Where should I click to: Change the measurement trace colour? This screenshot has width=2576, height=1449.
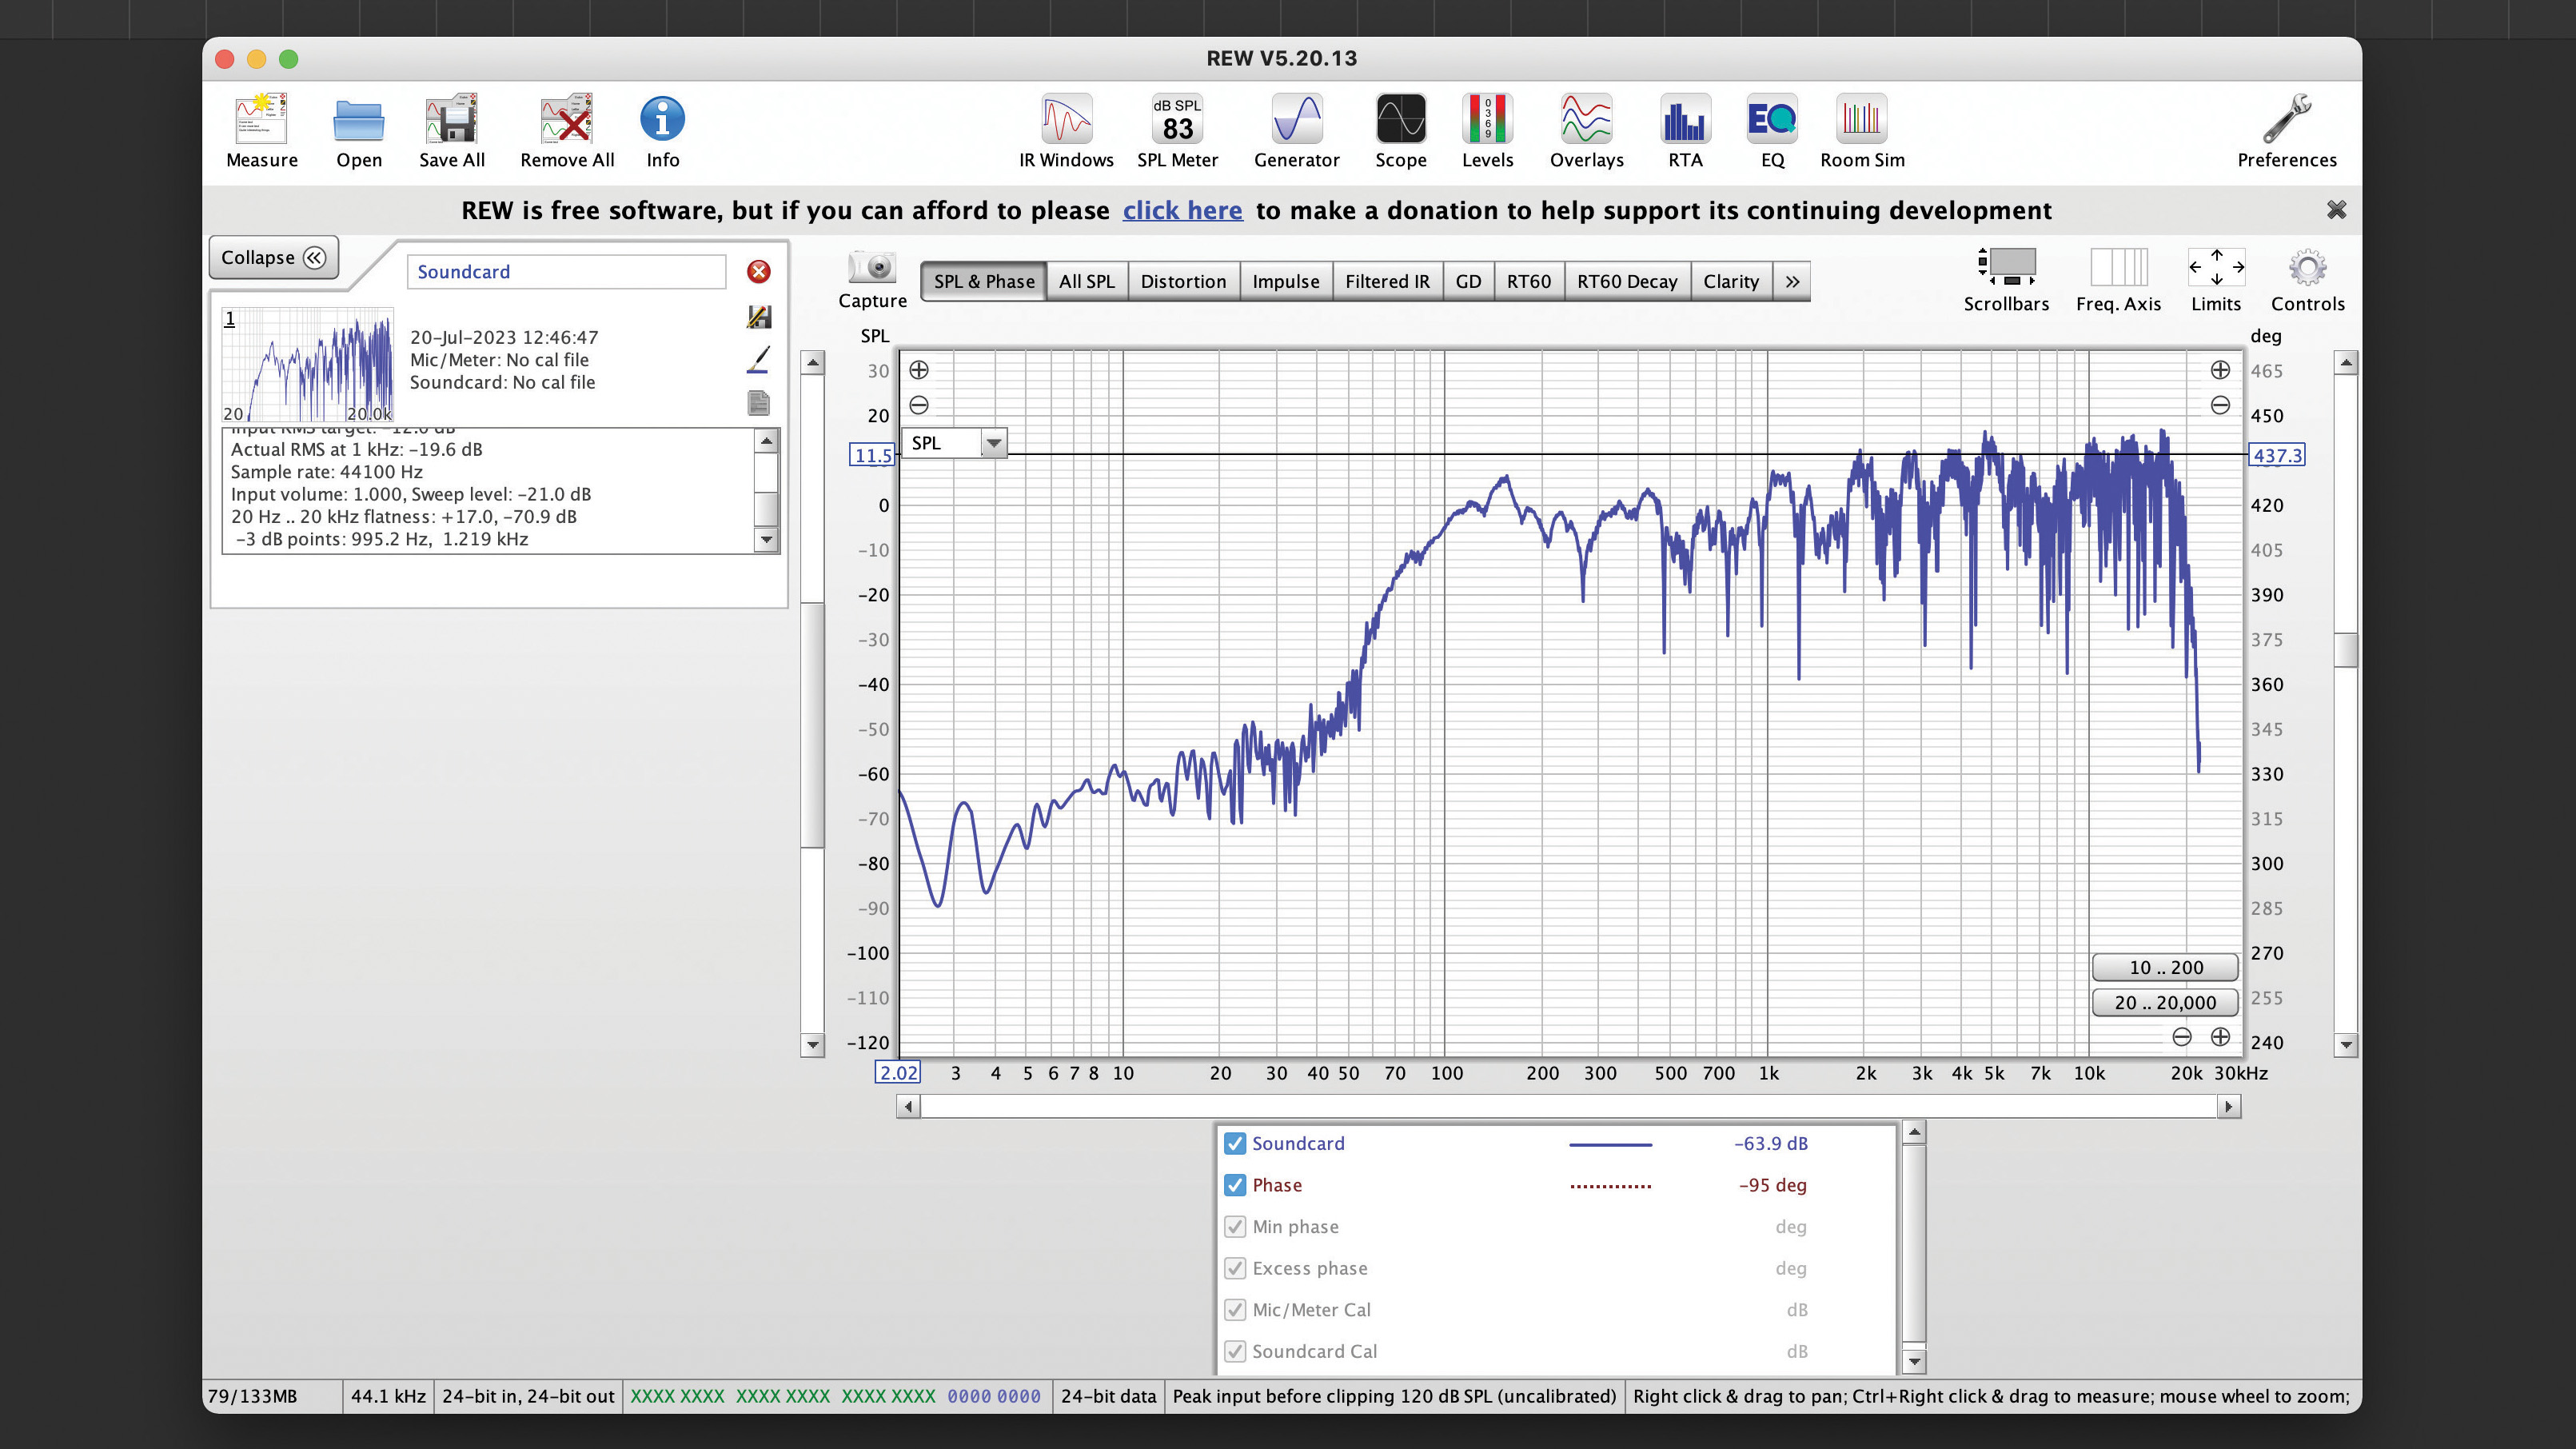(x=759, y=360)
